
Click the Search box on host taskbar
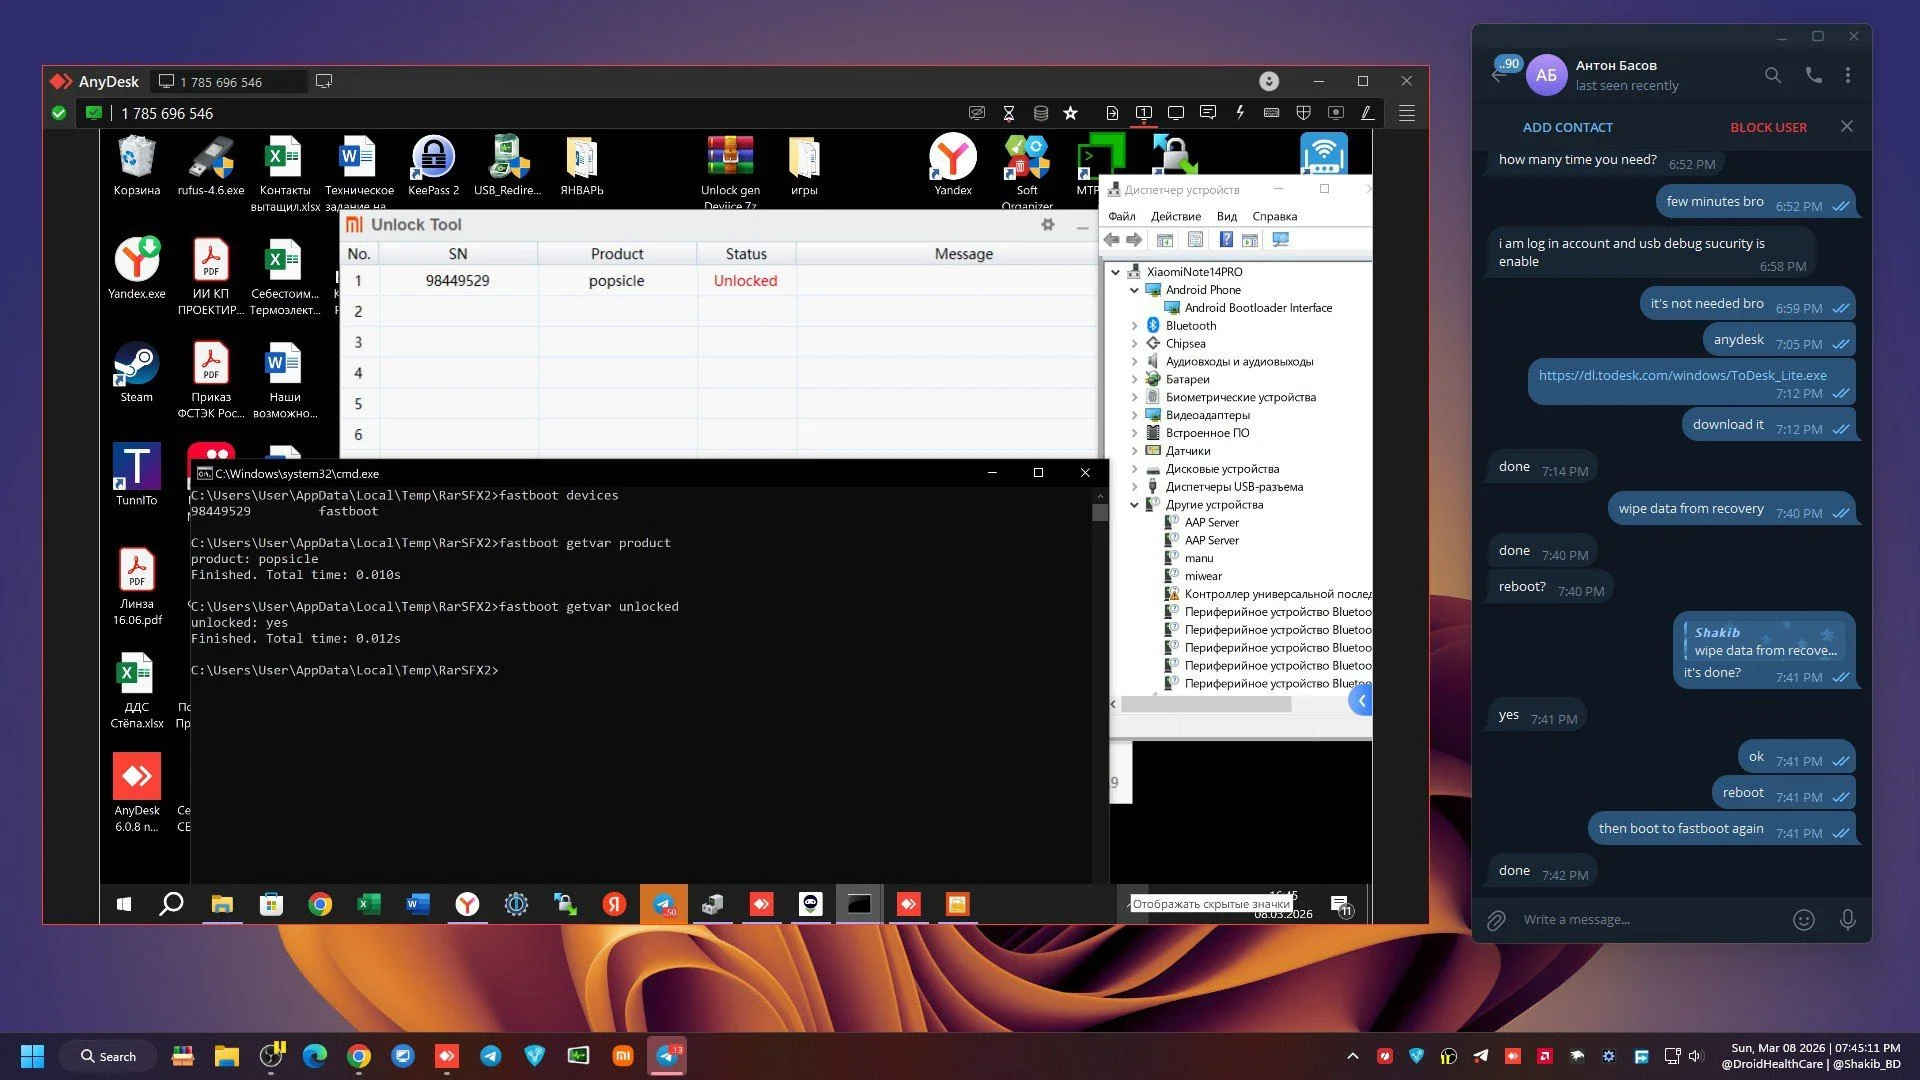coord(108,1056)
